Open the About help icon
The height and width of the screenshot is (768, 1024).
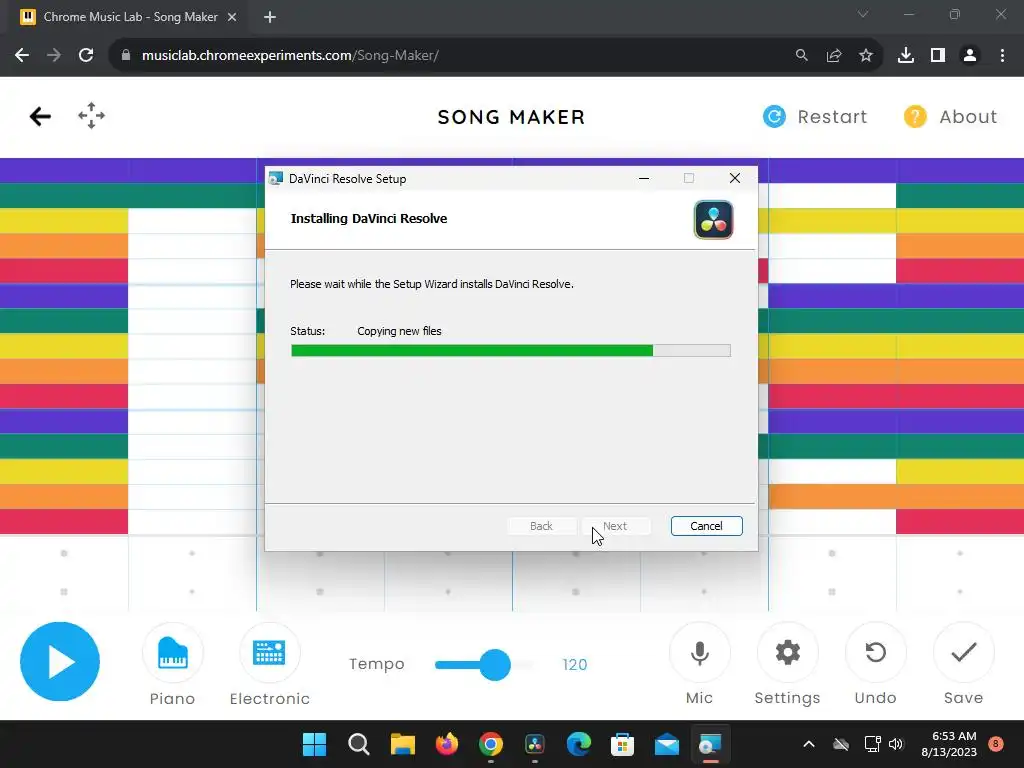pyautogui.click(x=915, y=116)
